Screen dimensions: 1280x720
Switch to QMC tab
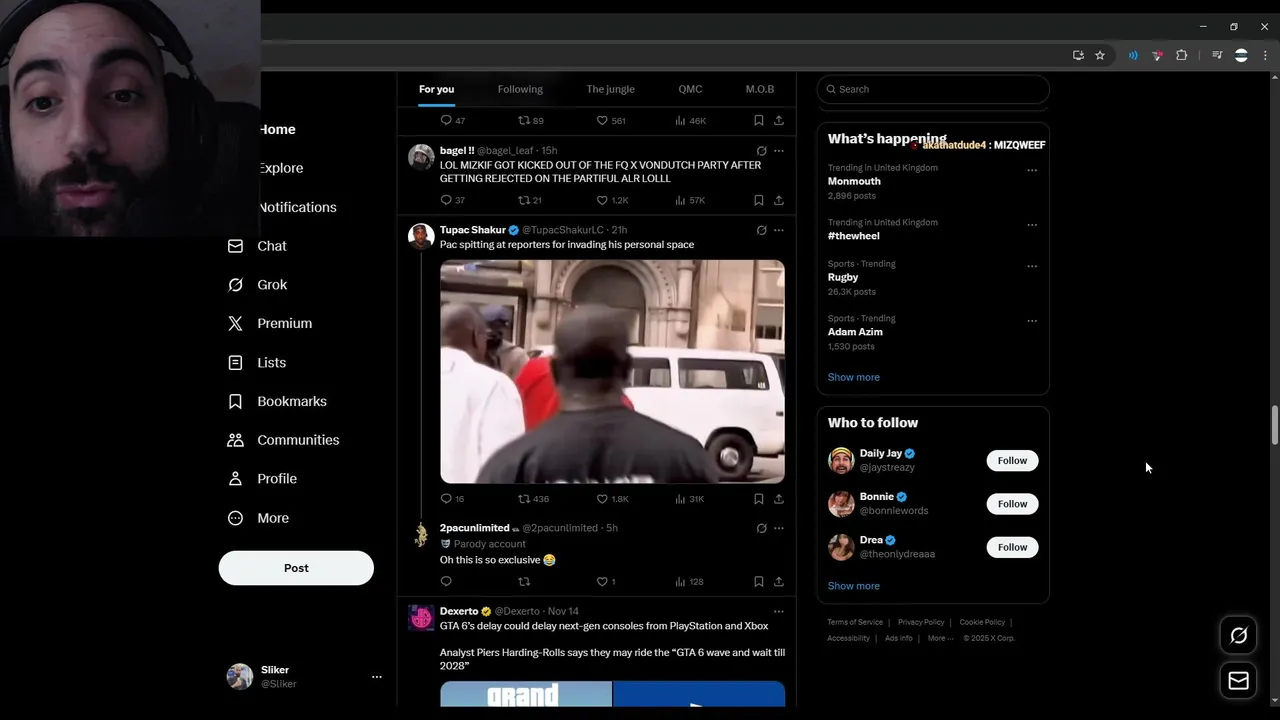690,89
